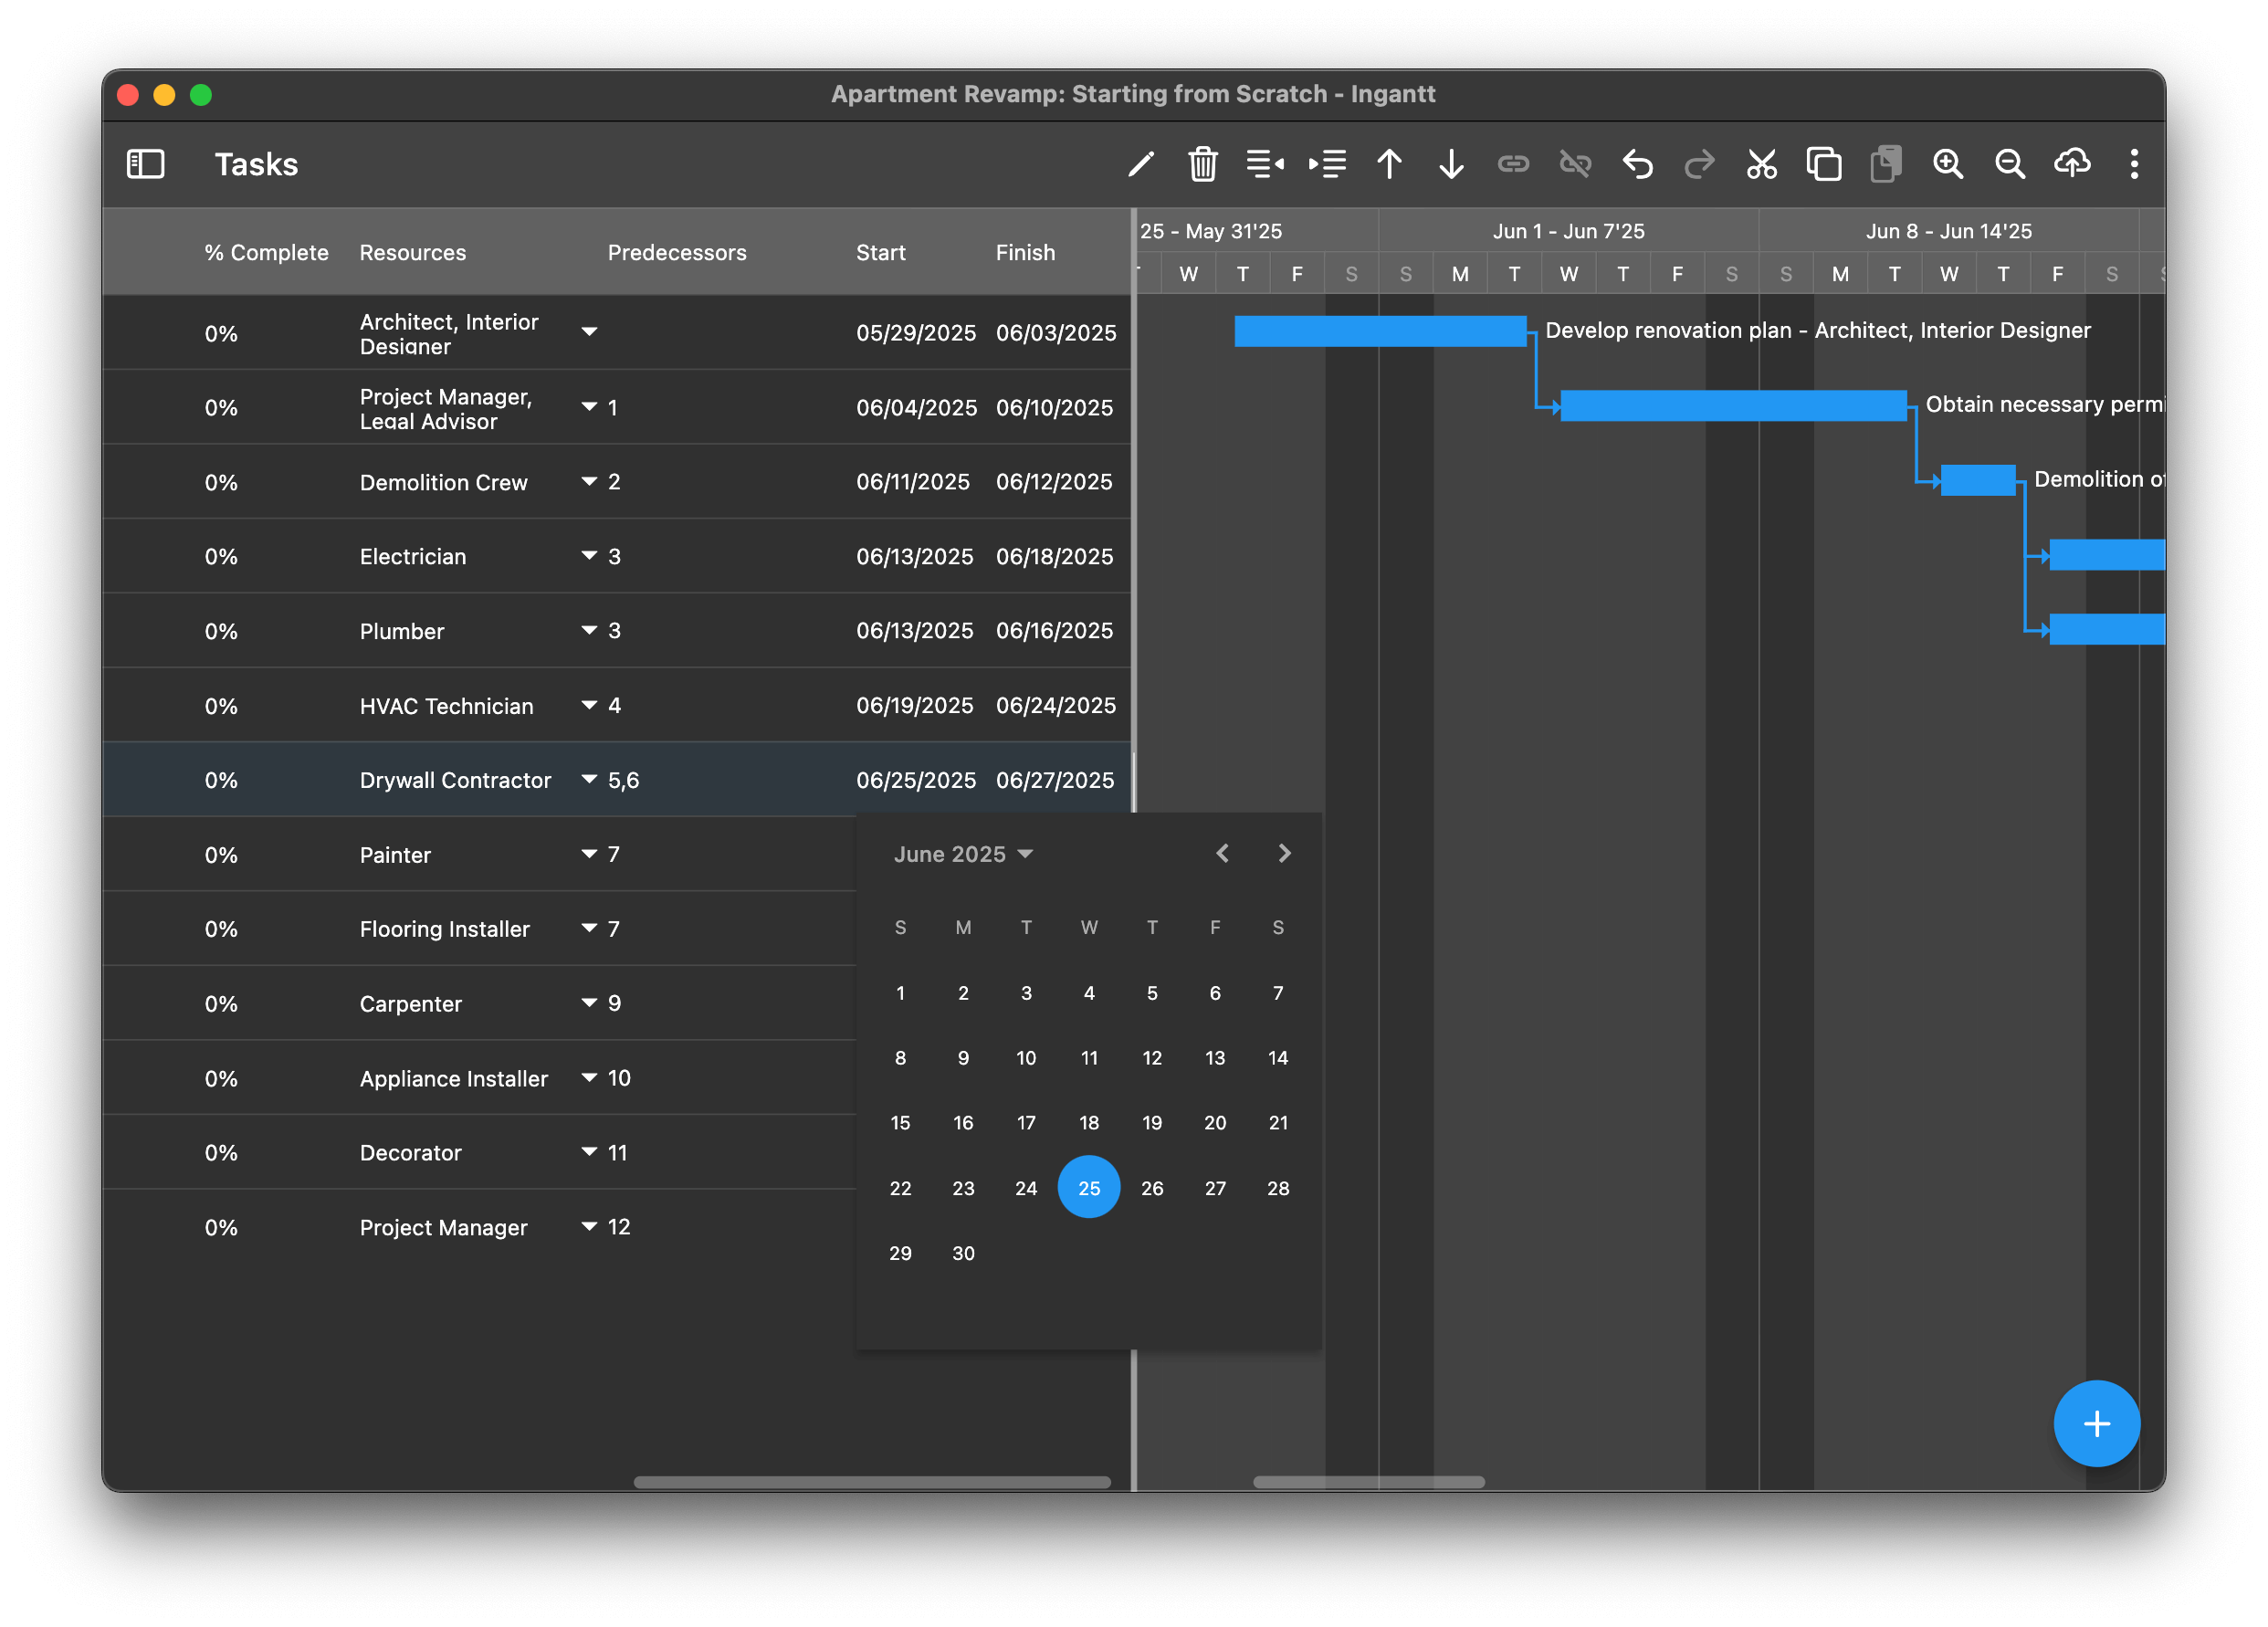Viewport: 2268px width, 1627px height.
Task: Redo the last action
Action: (x=1700, y=164)
